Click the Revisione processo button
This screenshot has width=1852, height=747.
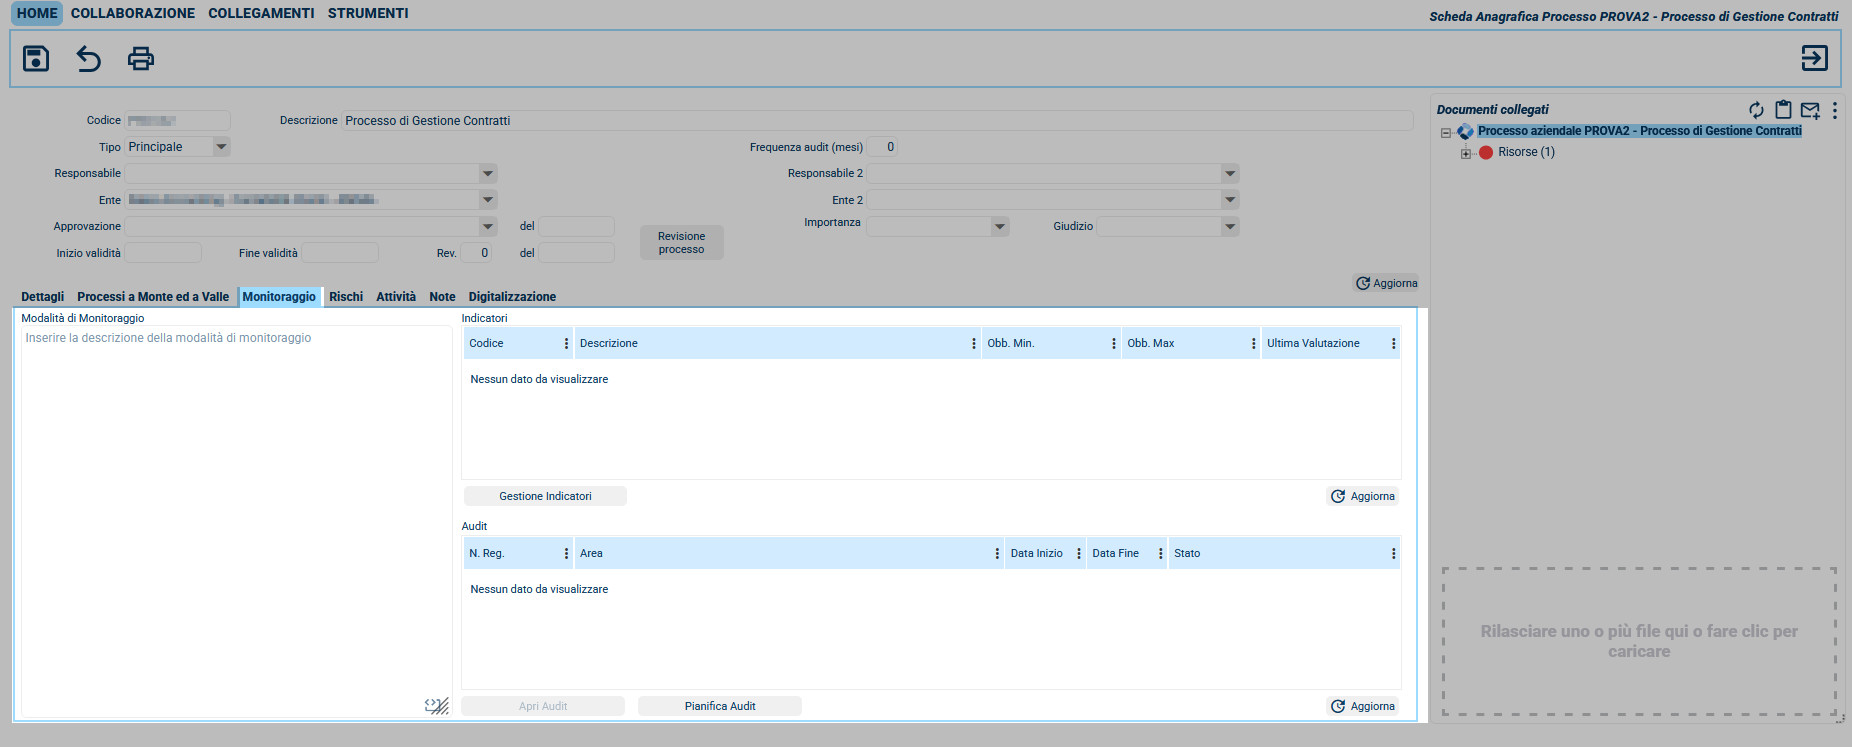[681, 243]
